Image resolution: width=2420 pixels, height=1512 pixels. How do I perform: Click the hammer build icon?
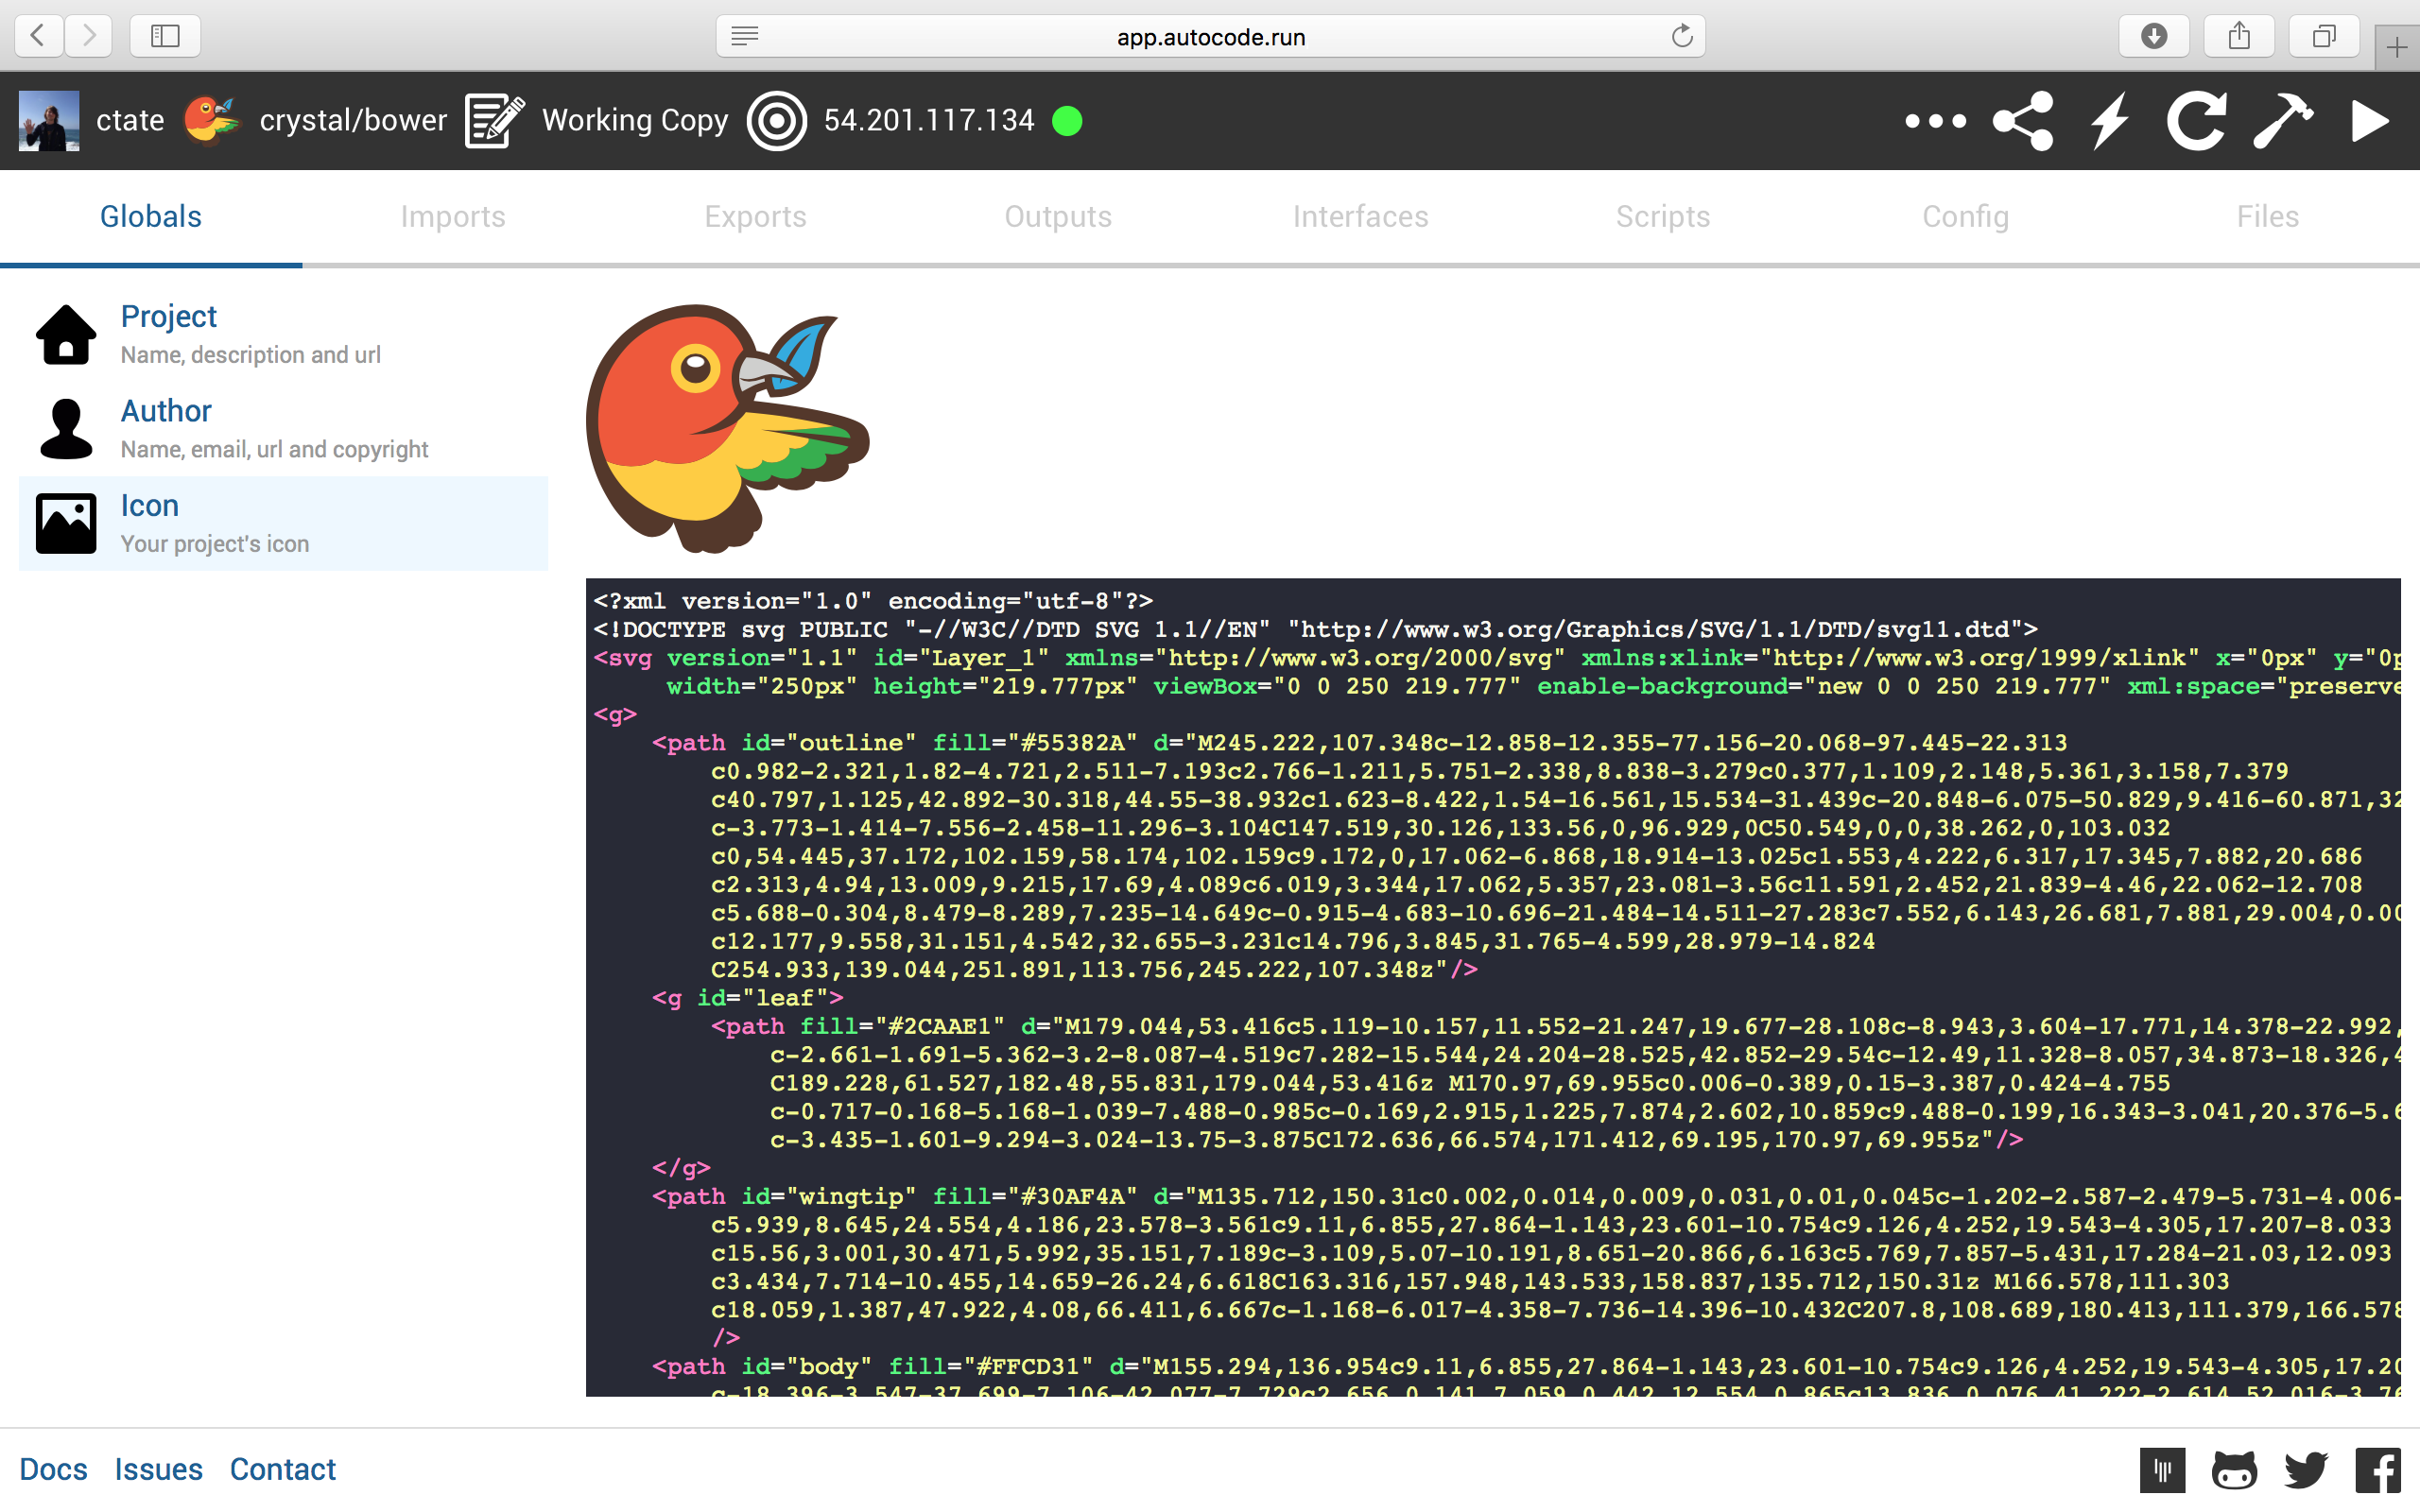(2282, 121)
